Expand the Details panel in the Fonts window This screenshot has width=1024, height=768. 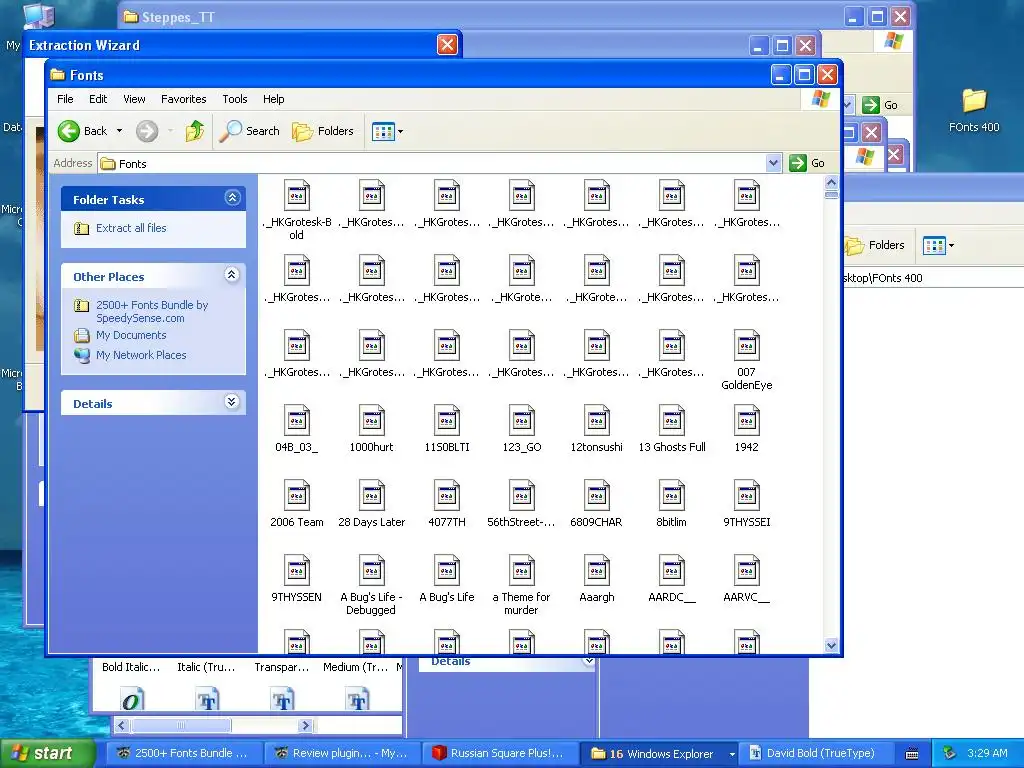pyautogui.click(x=232, y=402)
